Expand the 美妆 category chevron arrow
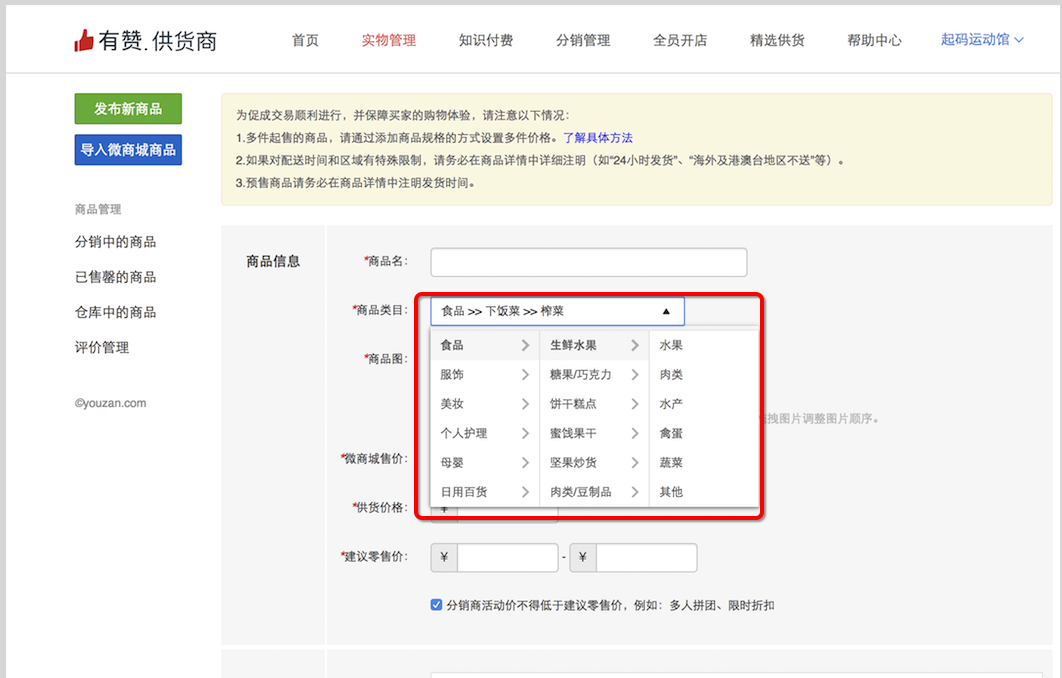The width and height of the screenshot is (1062, 678). coord(525,404)
